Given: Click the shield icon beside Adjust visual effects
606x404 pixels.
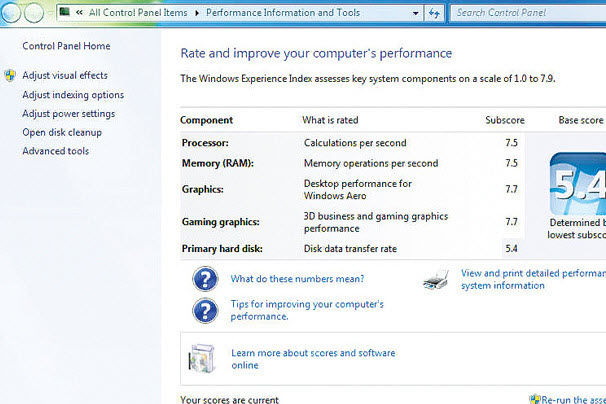Looking at the screenshot, I should tap(10, 75).
